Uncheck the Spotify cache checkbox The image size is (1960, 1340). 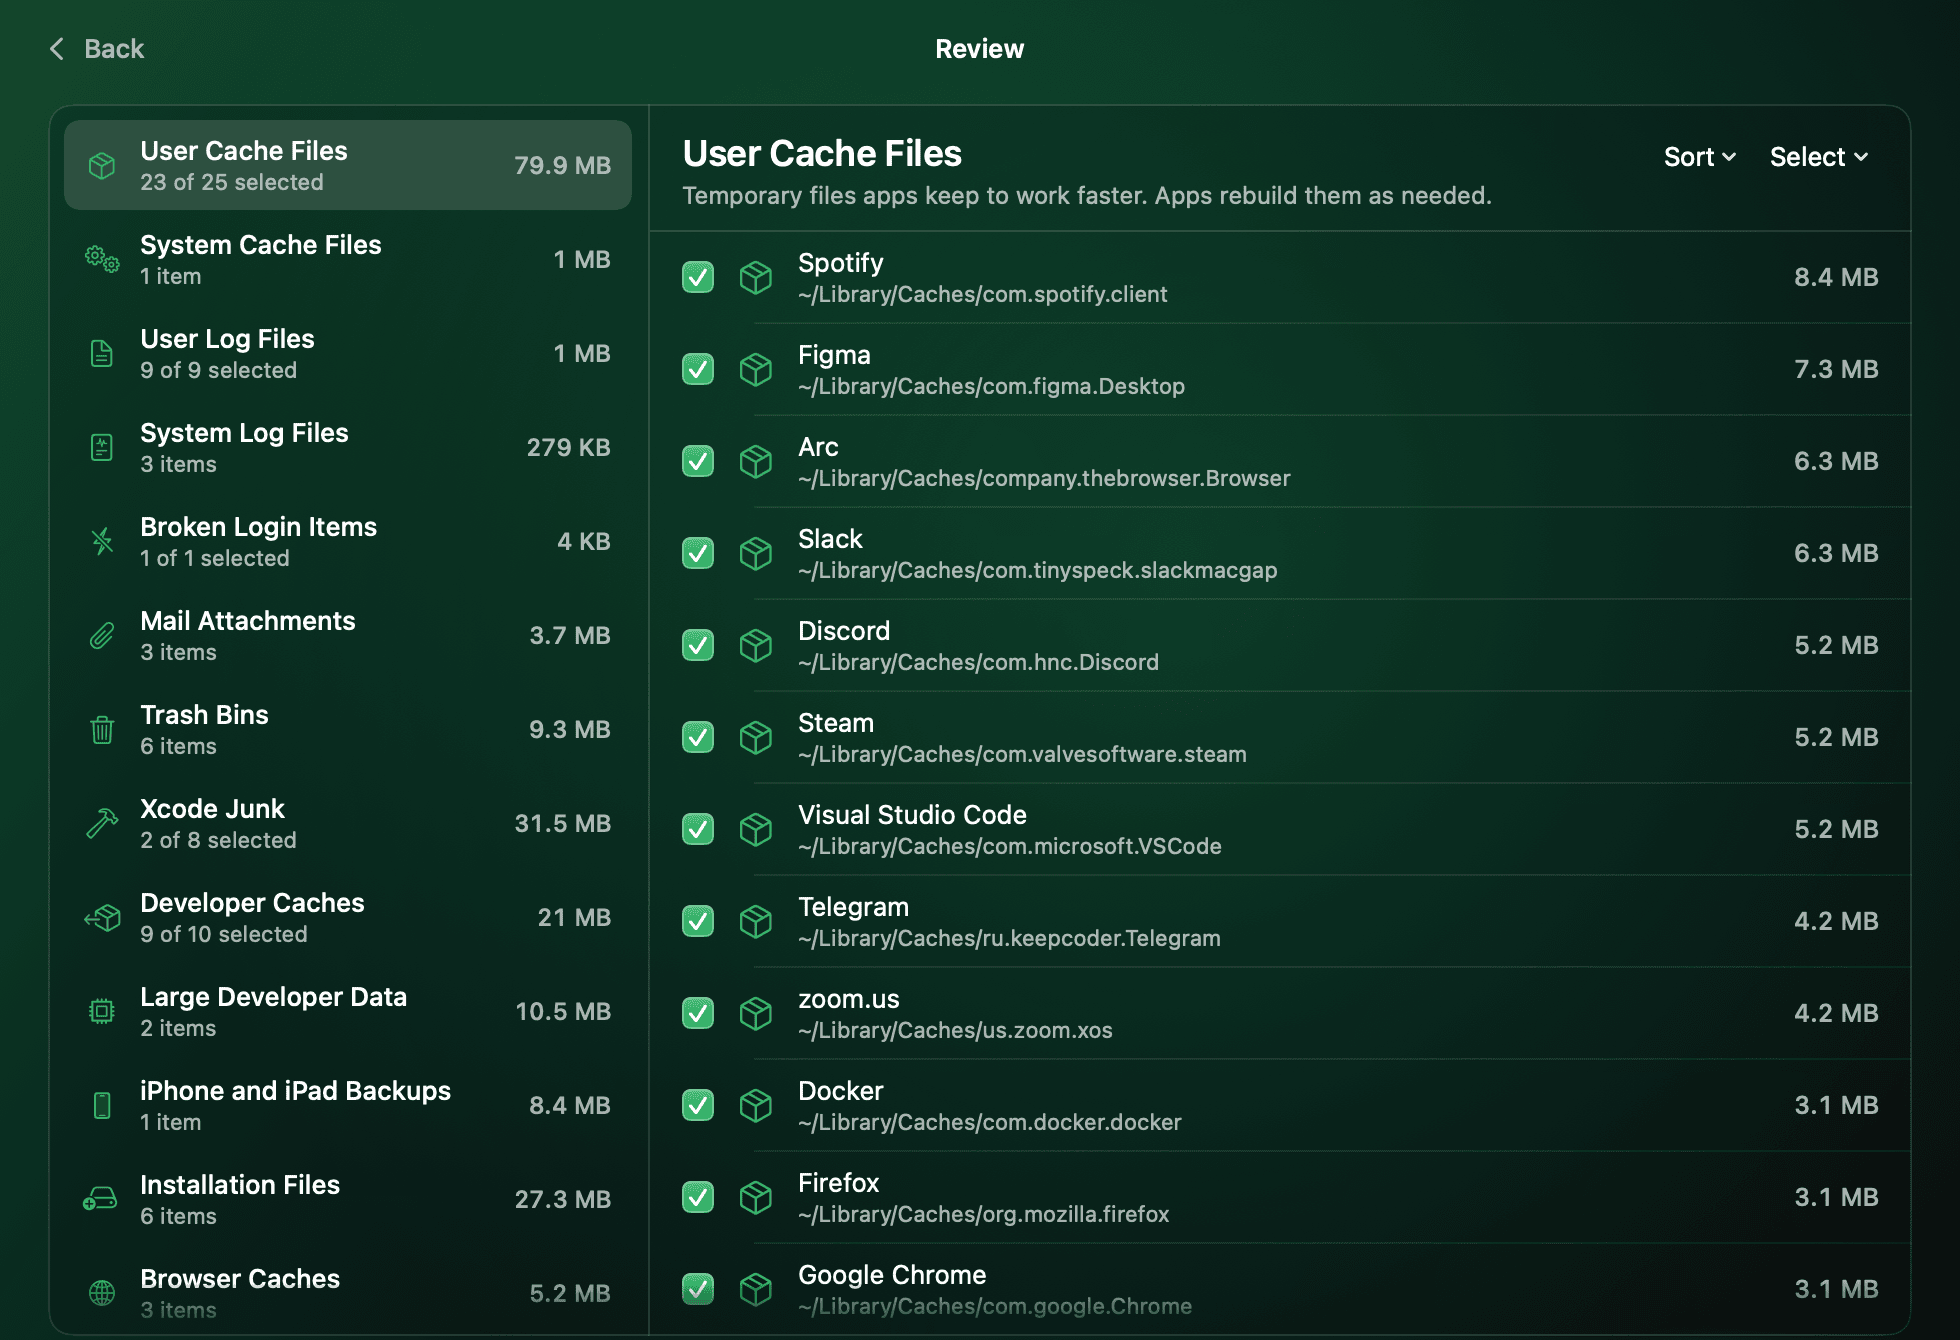698,277
